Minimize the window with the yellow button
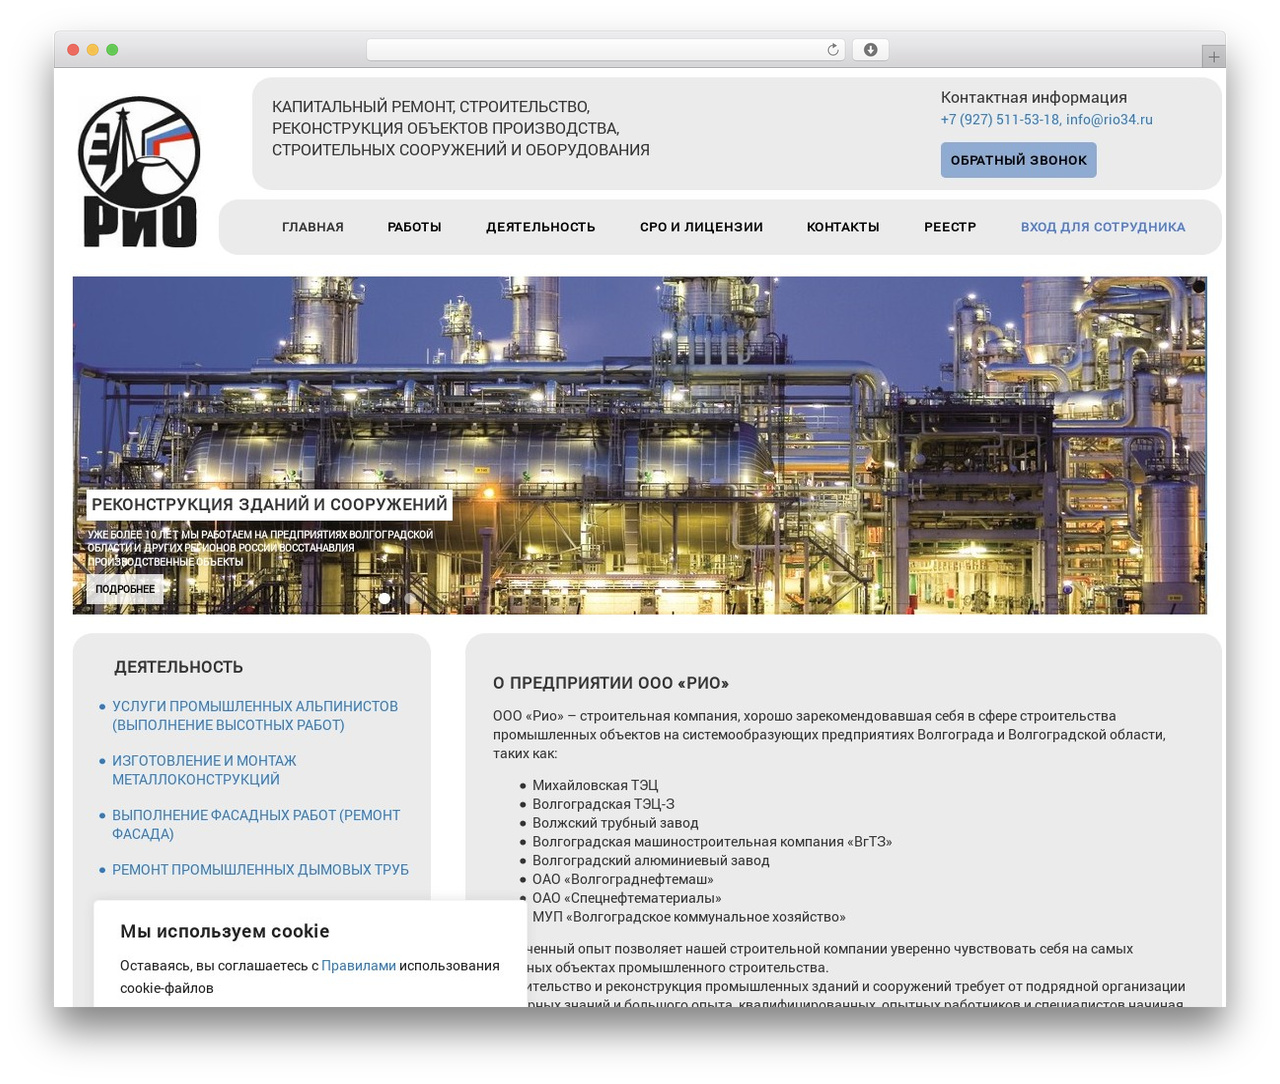The image size is (1280, 1084). (x=93, y=50)
